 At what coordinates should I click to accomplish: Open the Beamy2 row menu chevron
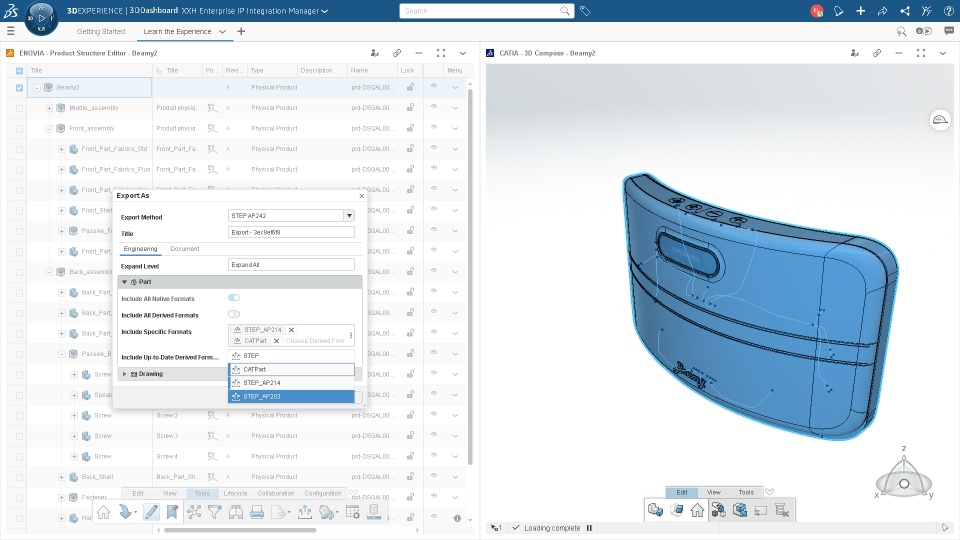(x=455, y=88)
